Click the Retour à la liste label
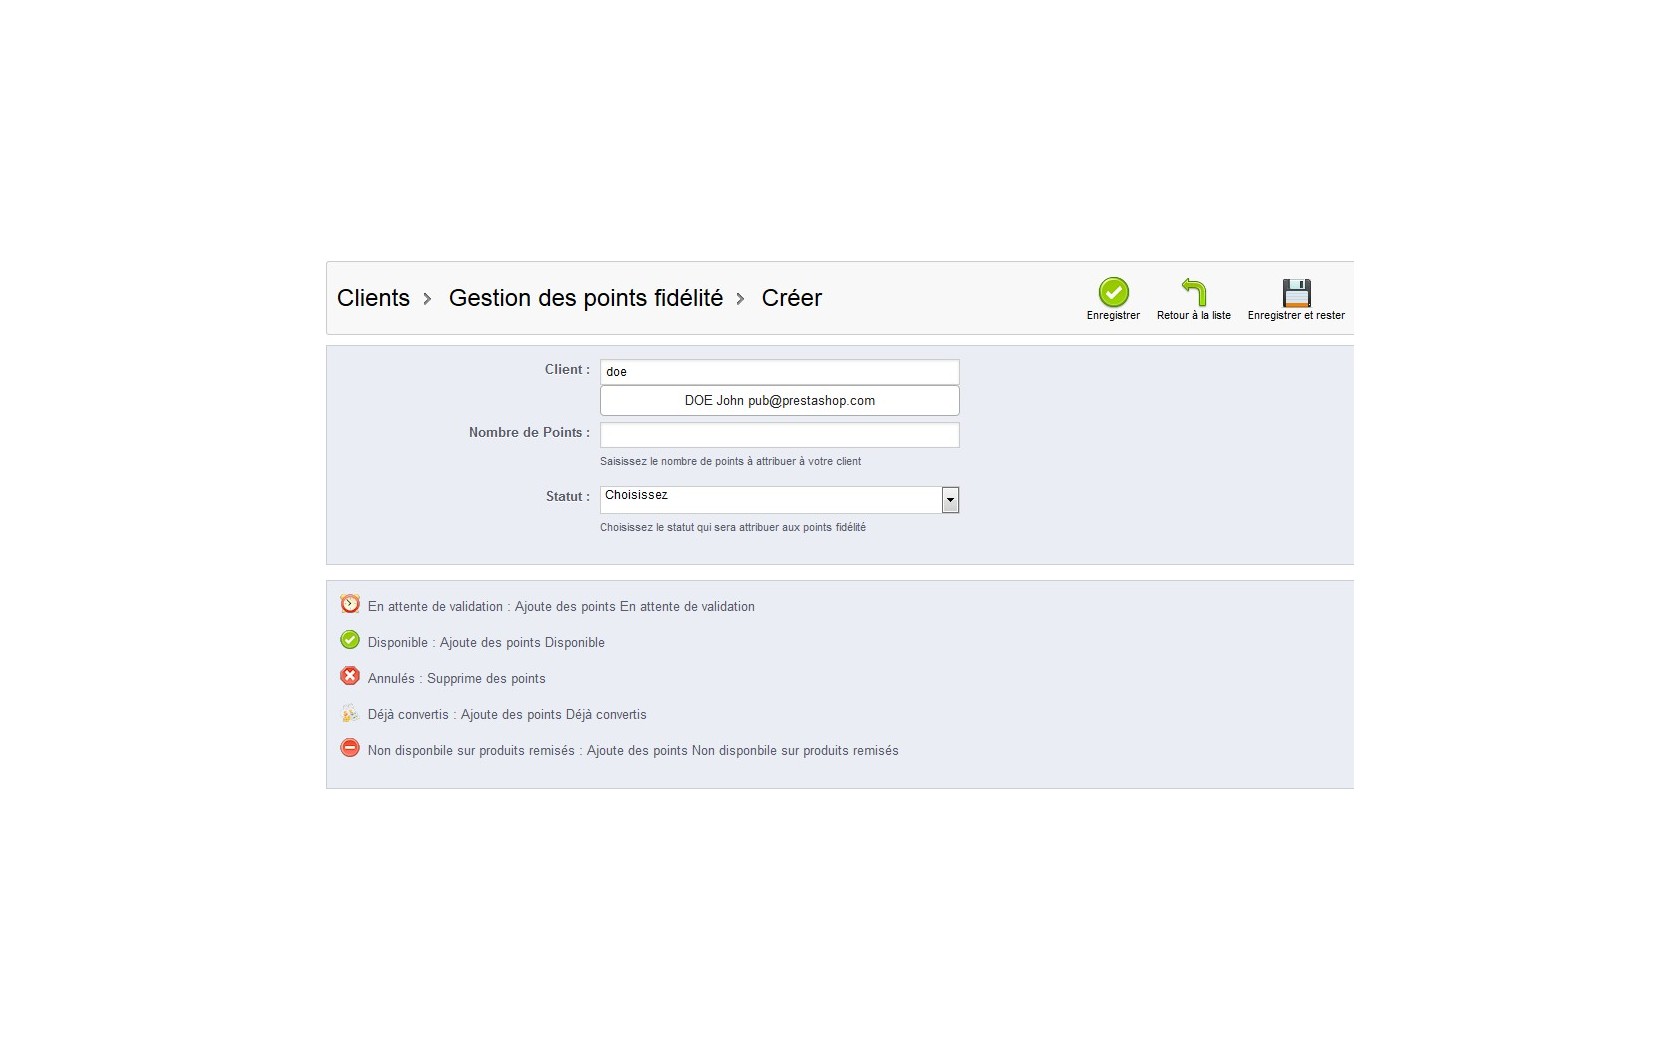 [x=1194, y=315]
